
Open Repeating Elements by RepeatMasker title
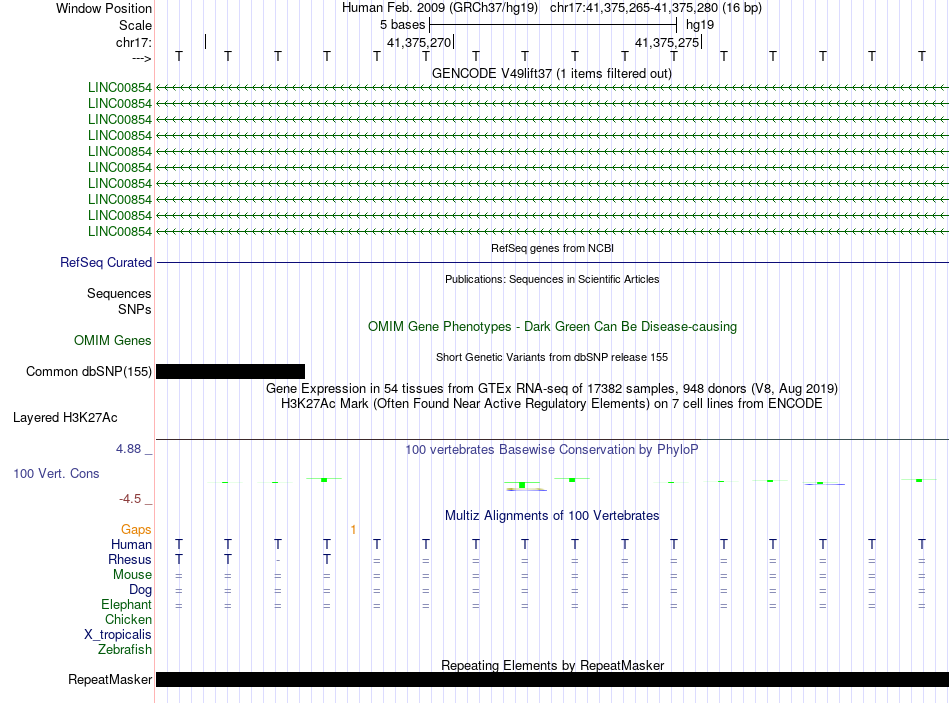point(553,665)
